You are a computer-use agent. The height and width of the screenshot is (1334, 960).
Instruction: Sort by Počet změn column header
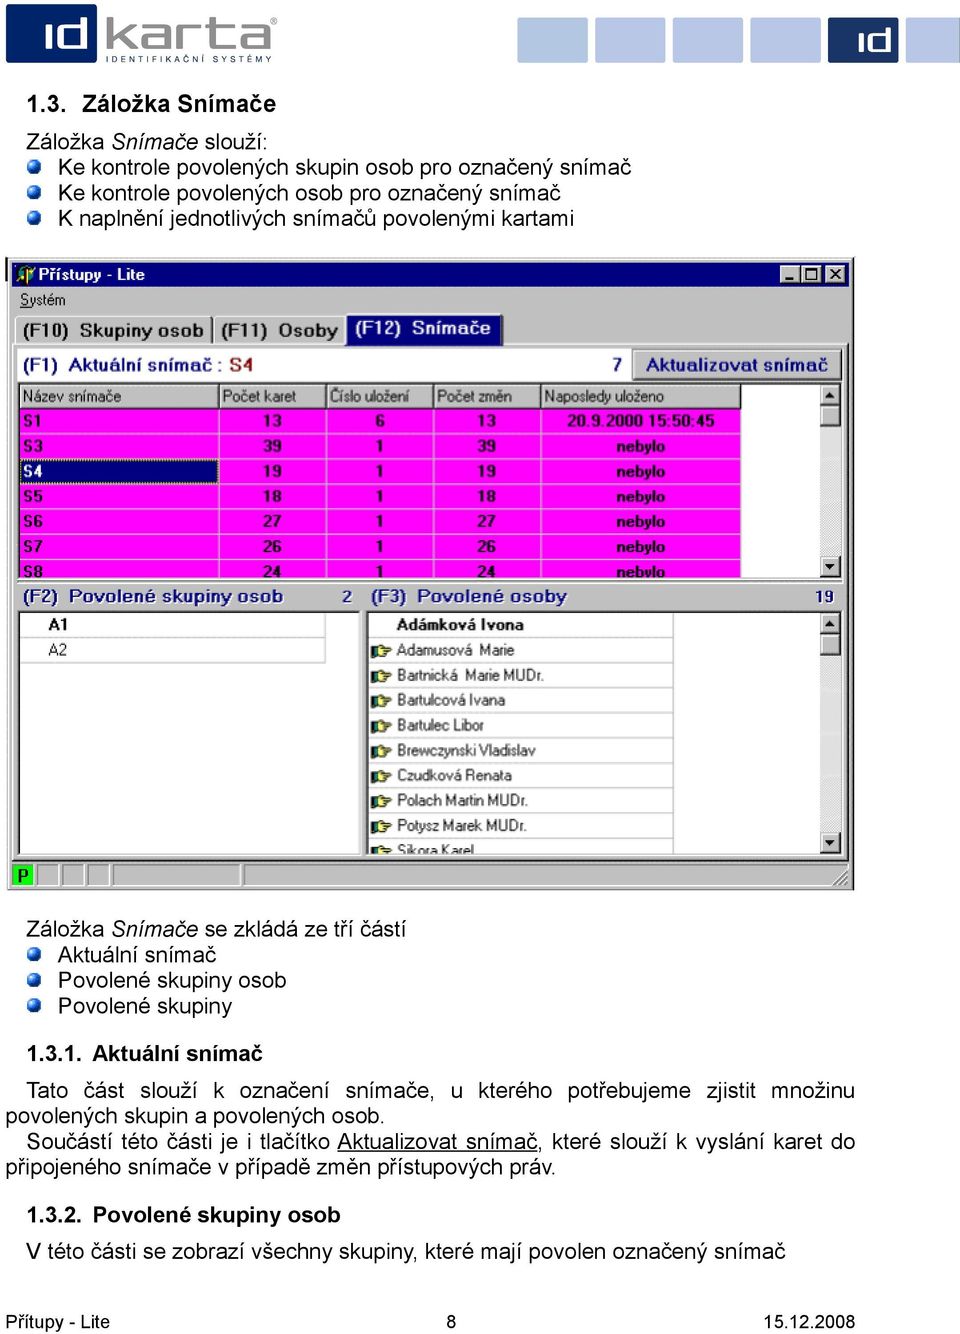[x=487, y=396]
